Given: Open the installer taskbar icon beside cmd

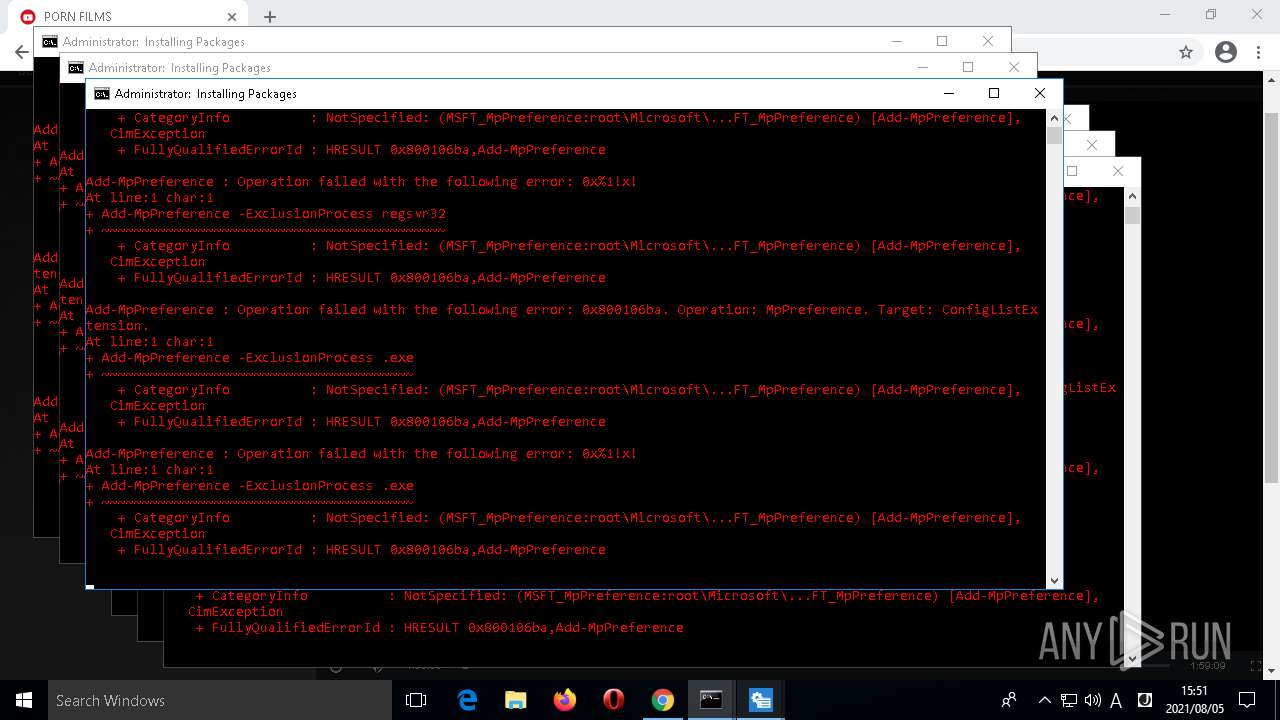Looking at the screenshot, I should point(760,700).
